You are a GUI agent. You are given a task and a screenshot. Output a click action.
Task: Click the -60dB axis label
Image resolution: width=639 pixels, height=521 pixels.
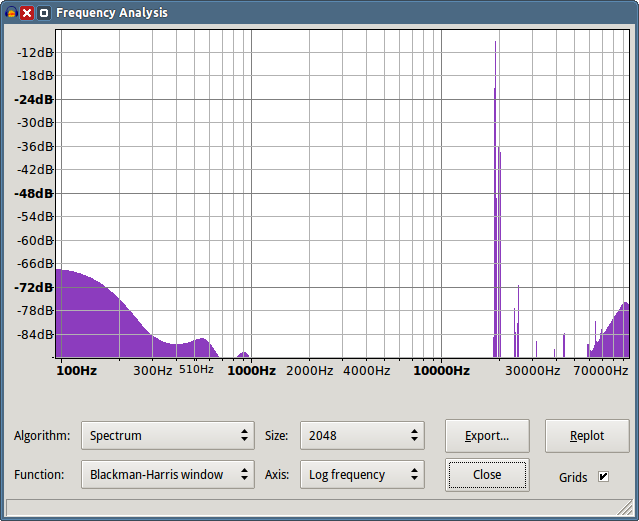pos(35,241)
